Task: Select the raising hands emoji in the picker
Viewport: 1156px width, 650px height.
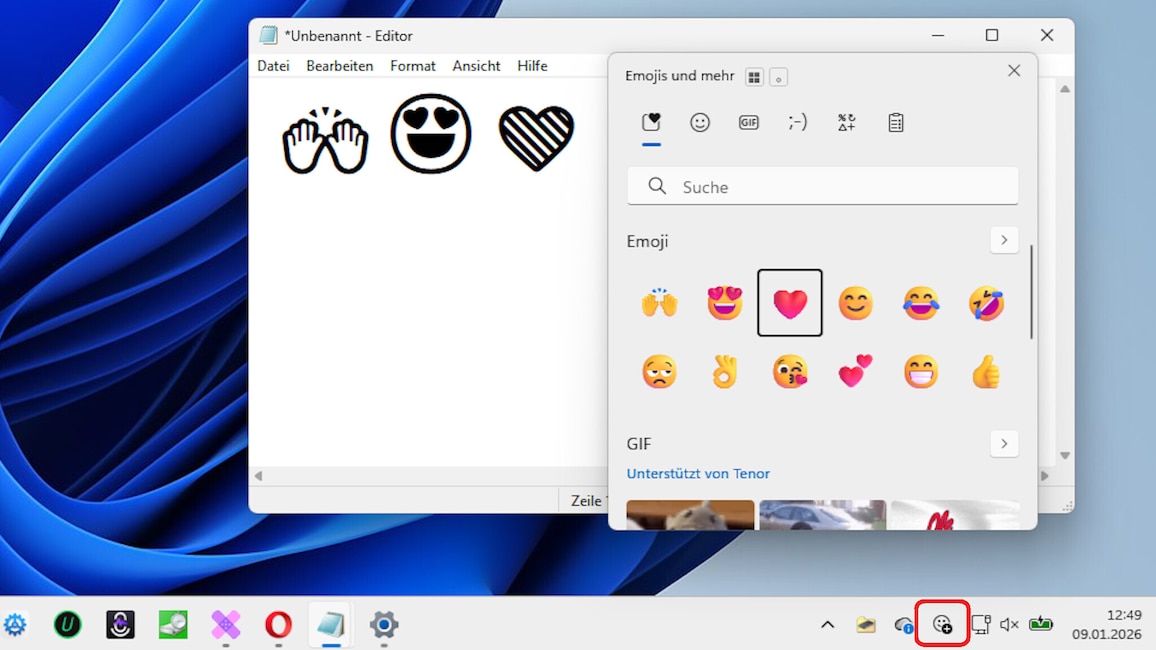Action: point(659,303)
